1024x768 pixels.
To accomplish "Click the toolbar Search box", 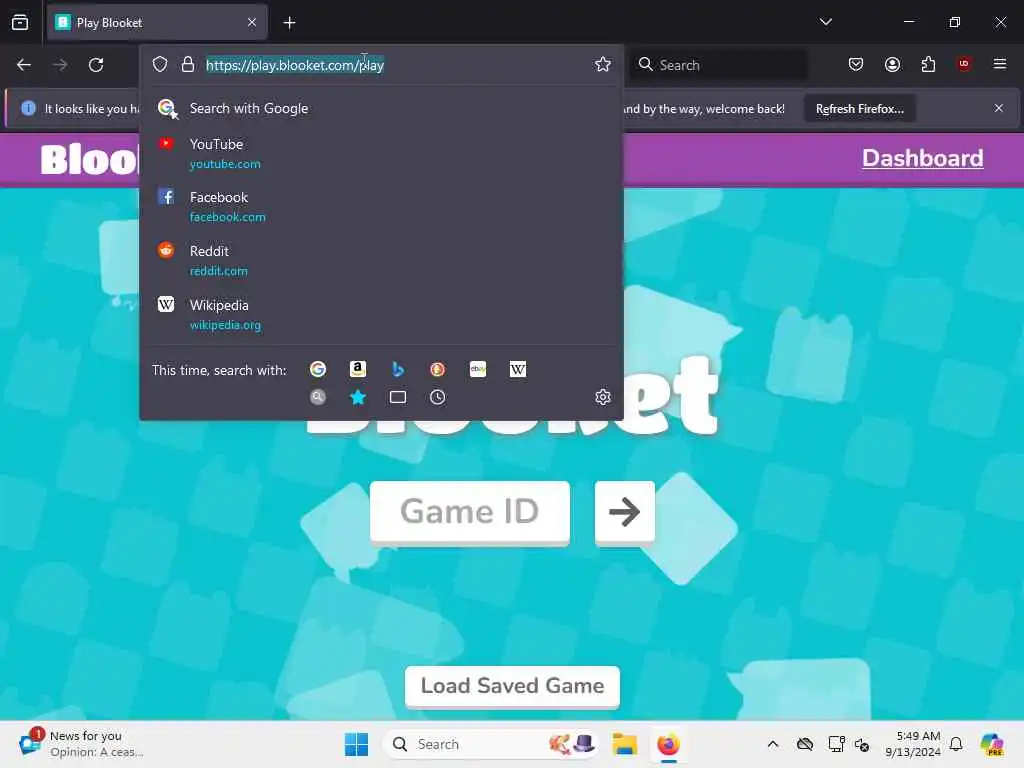I will coord(718,65).
